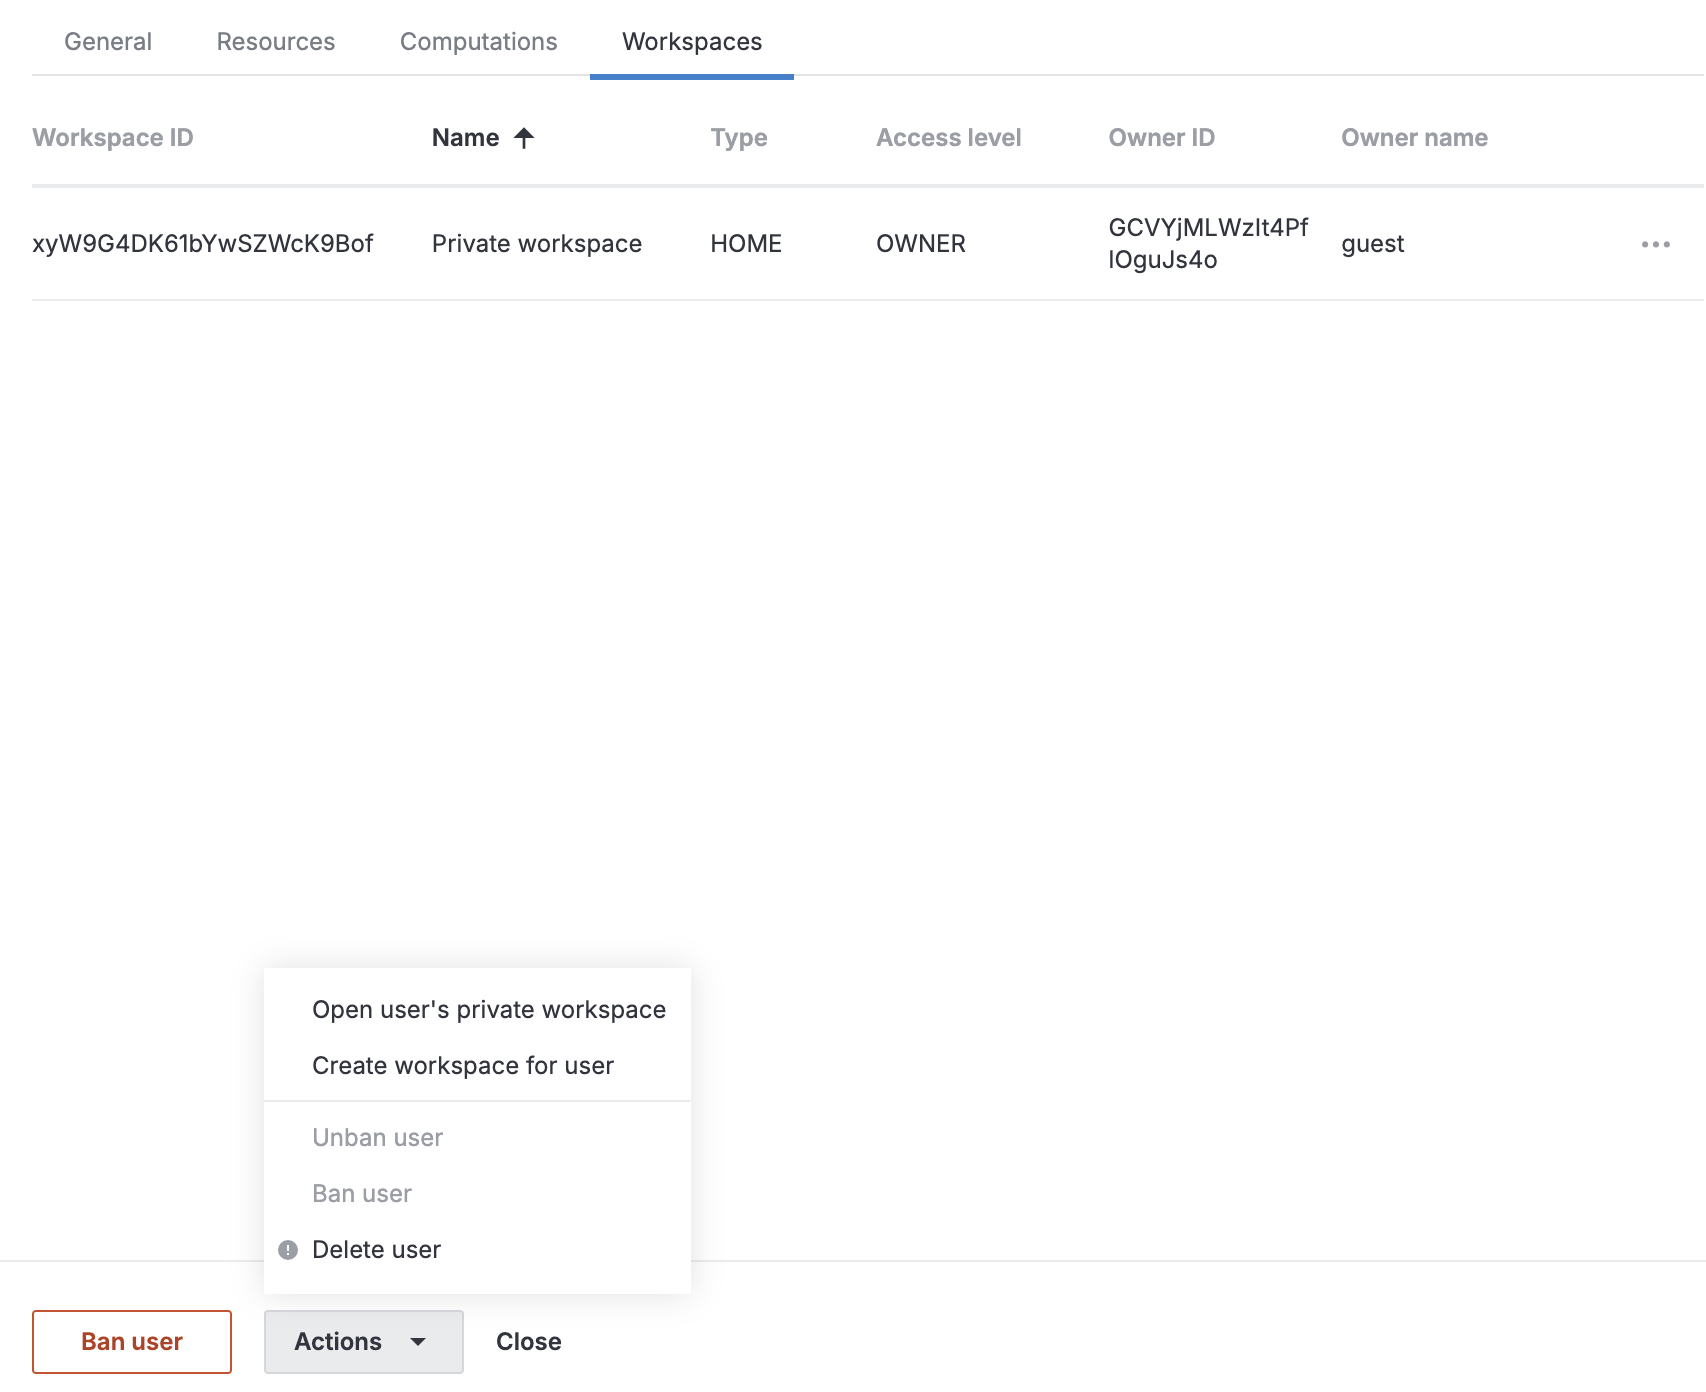Open the Actions dropdown
Image resolution: width=1706 pixels, height=1392 pixels.
click(x=363, y=1341)
